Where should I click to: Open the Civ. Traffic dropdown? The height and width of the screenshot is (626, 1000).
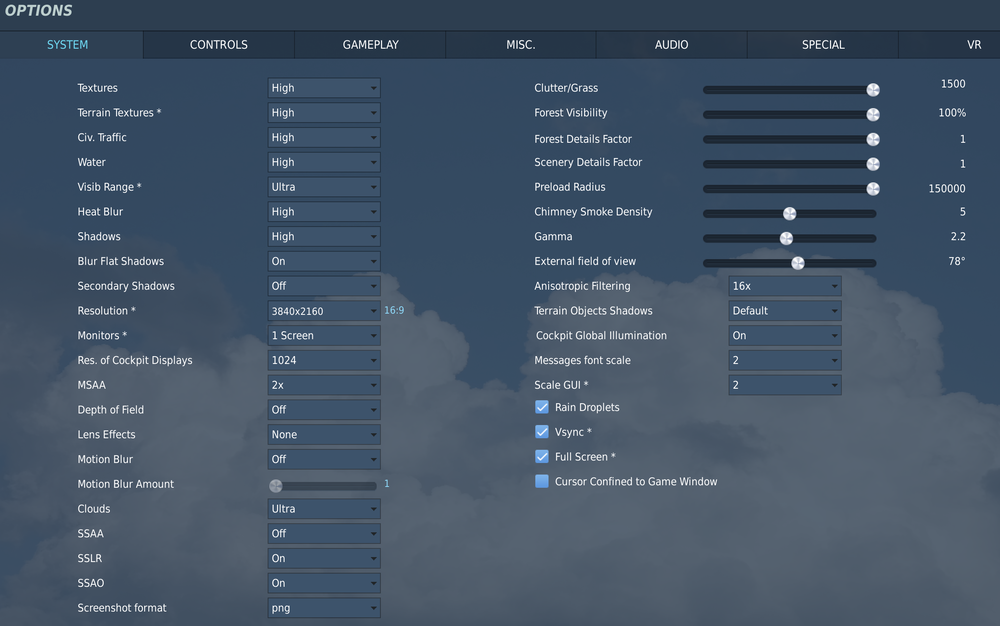pyautogui.click(x=324, y=138)
